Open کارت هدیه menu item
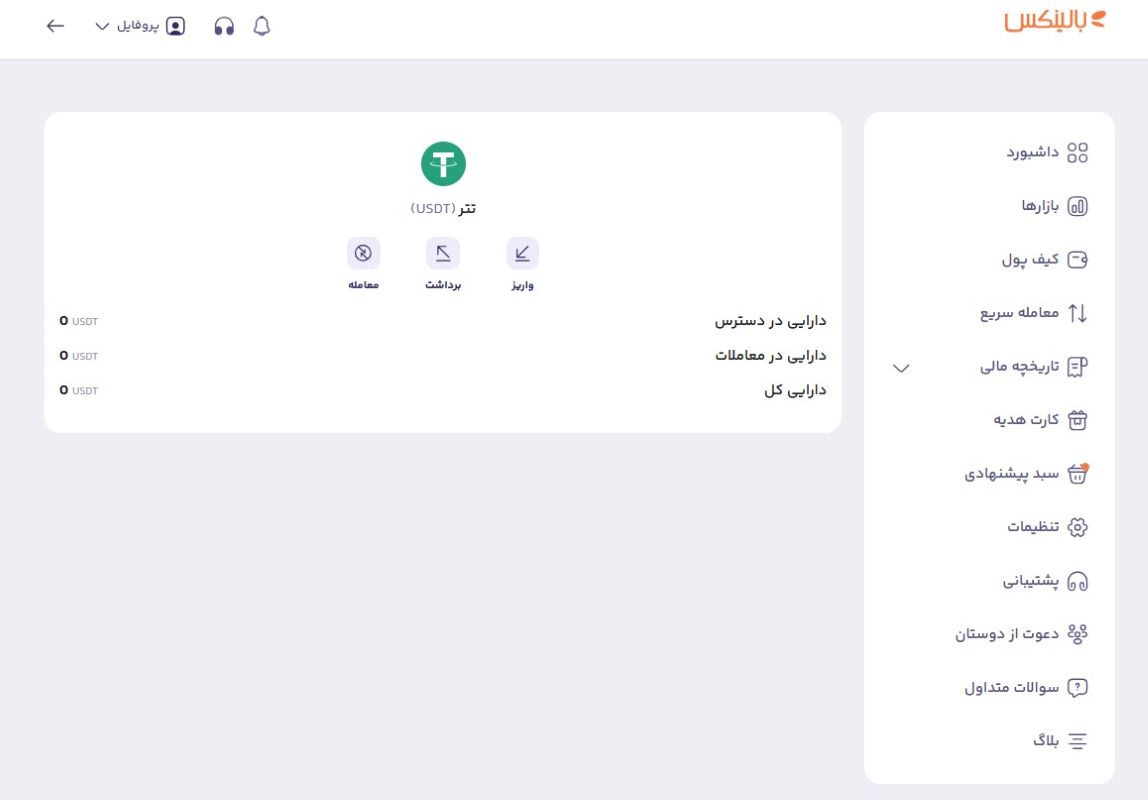 [x=1026, y=420]
